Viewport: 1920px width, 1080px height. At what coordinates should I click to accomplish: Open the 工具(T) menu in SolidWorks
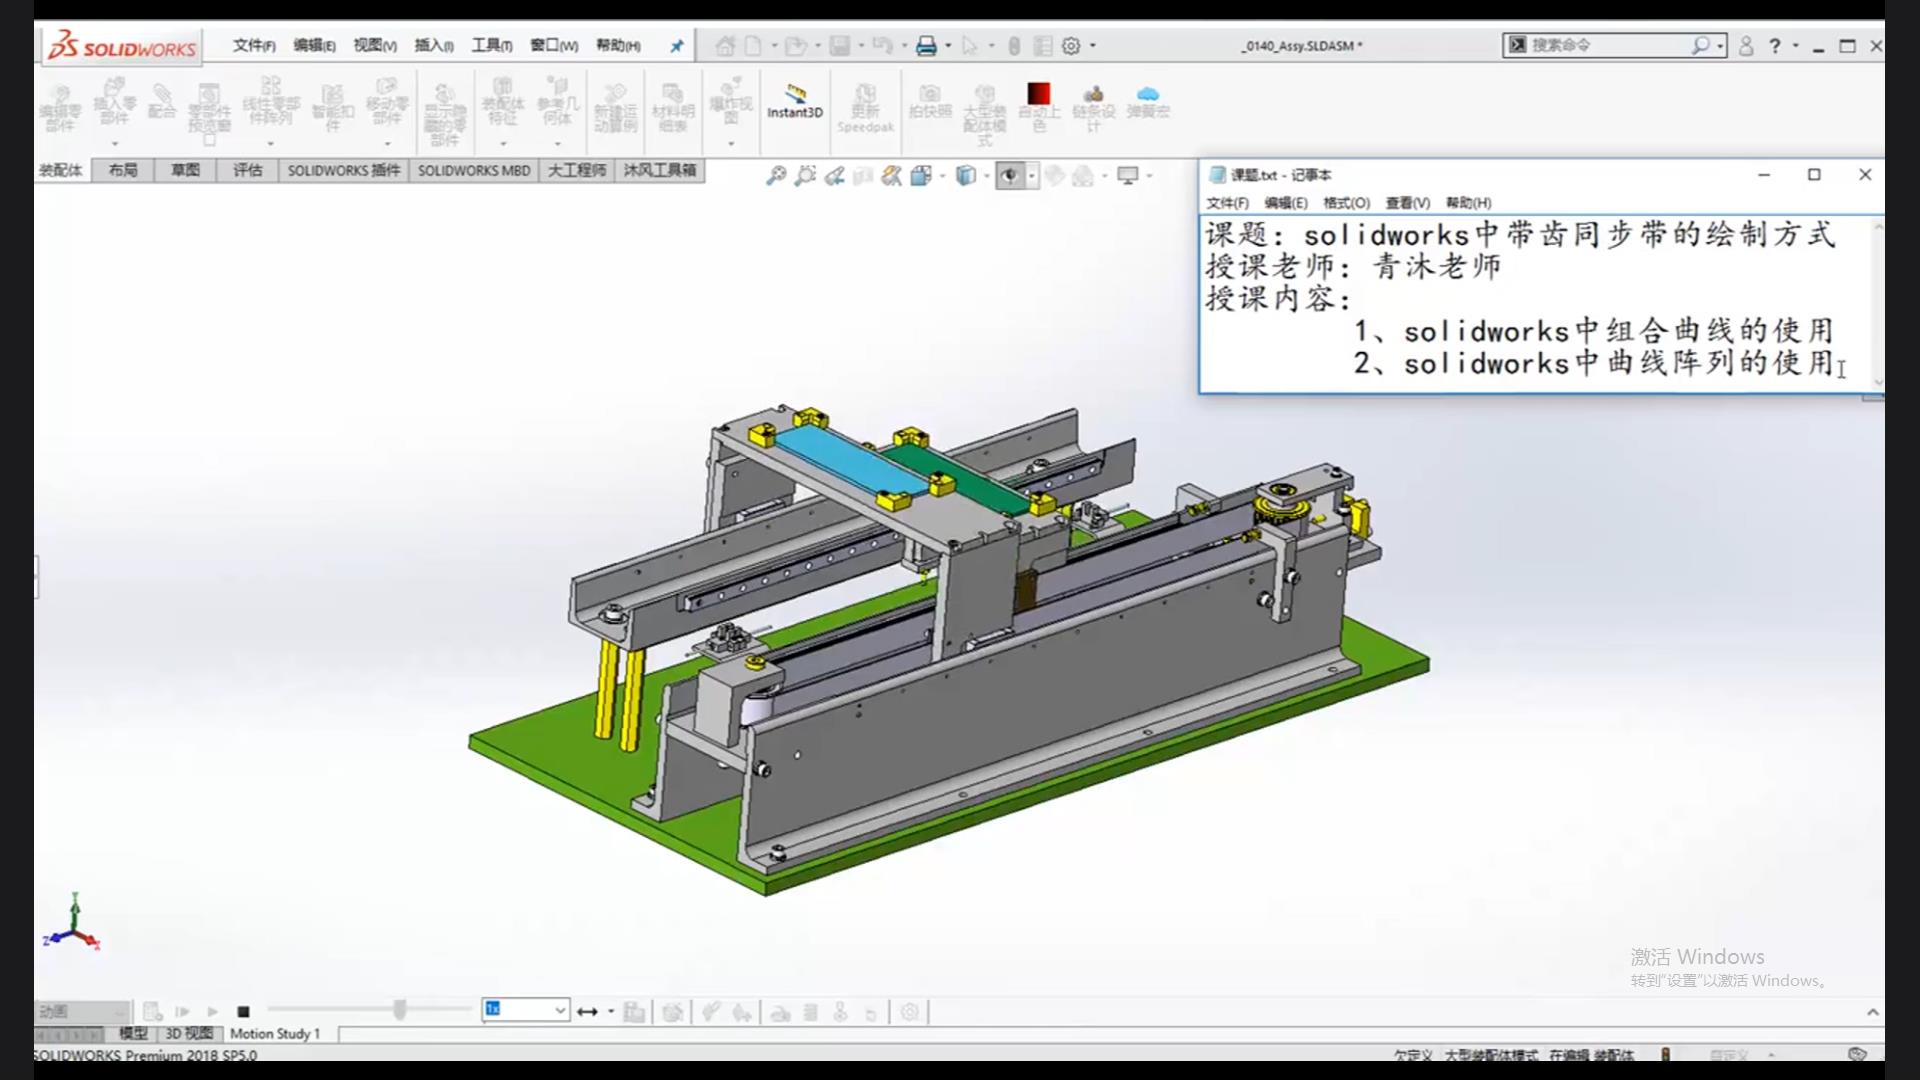(492, 46)
